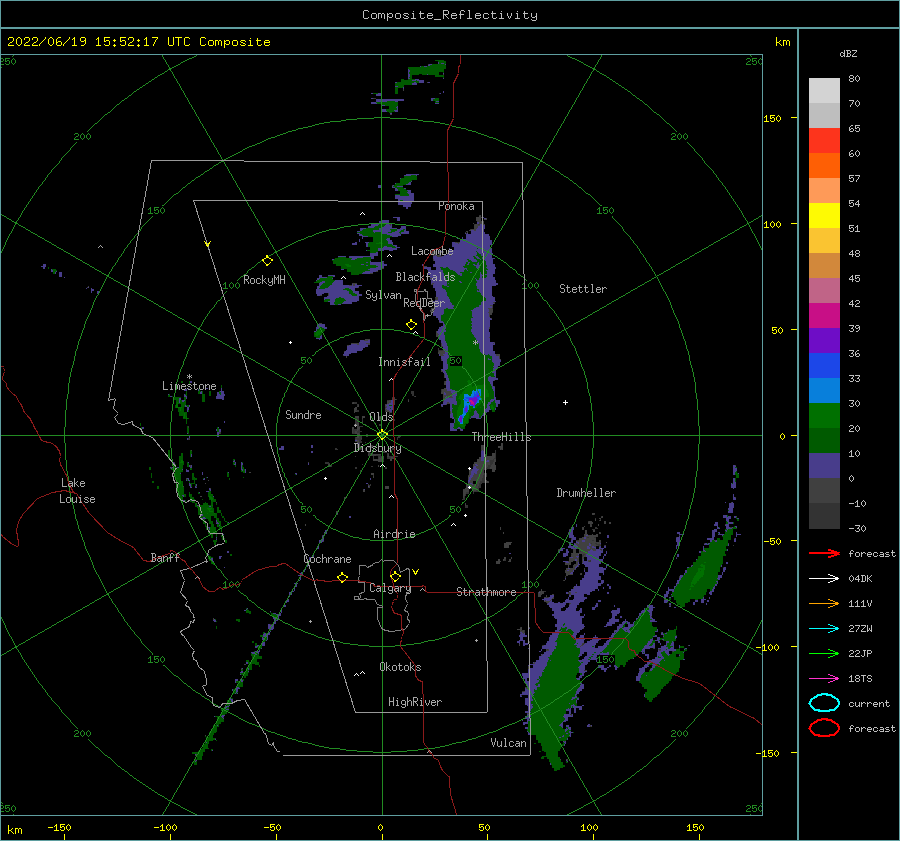Viewport: 900px width, 841px height.
Task: Click the orange 111V arrow icon
Action: click(824, 603)
